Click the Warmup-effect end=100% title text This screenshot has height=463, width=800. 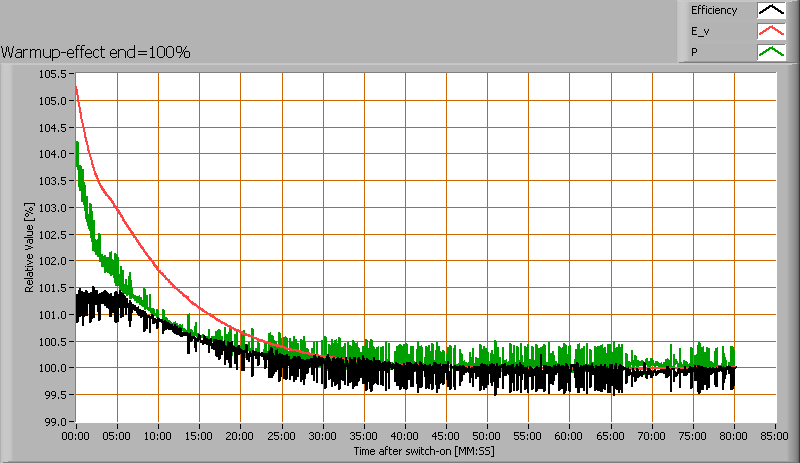point(96,52)
